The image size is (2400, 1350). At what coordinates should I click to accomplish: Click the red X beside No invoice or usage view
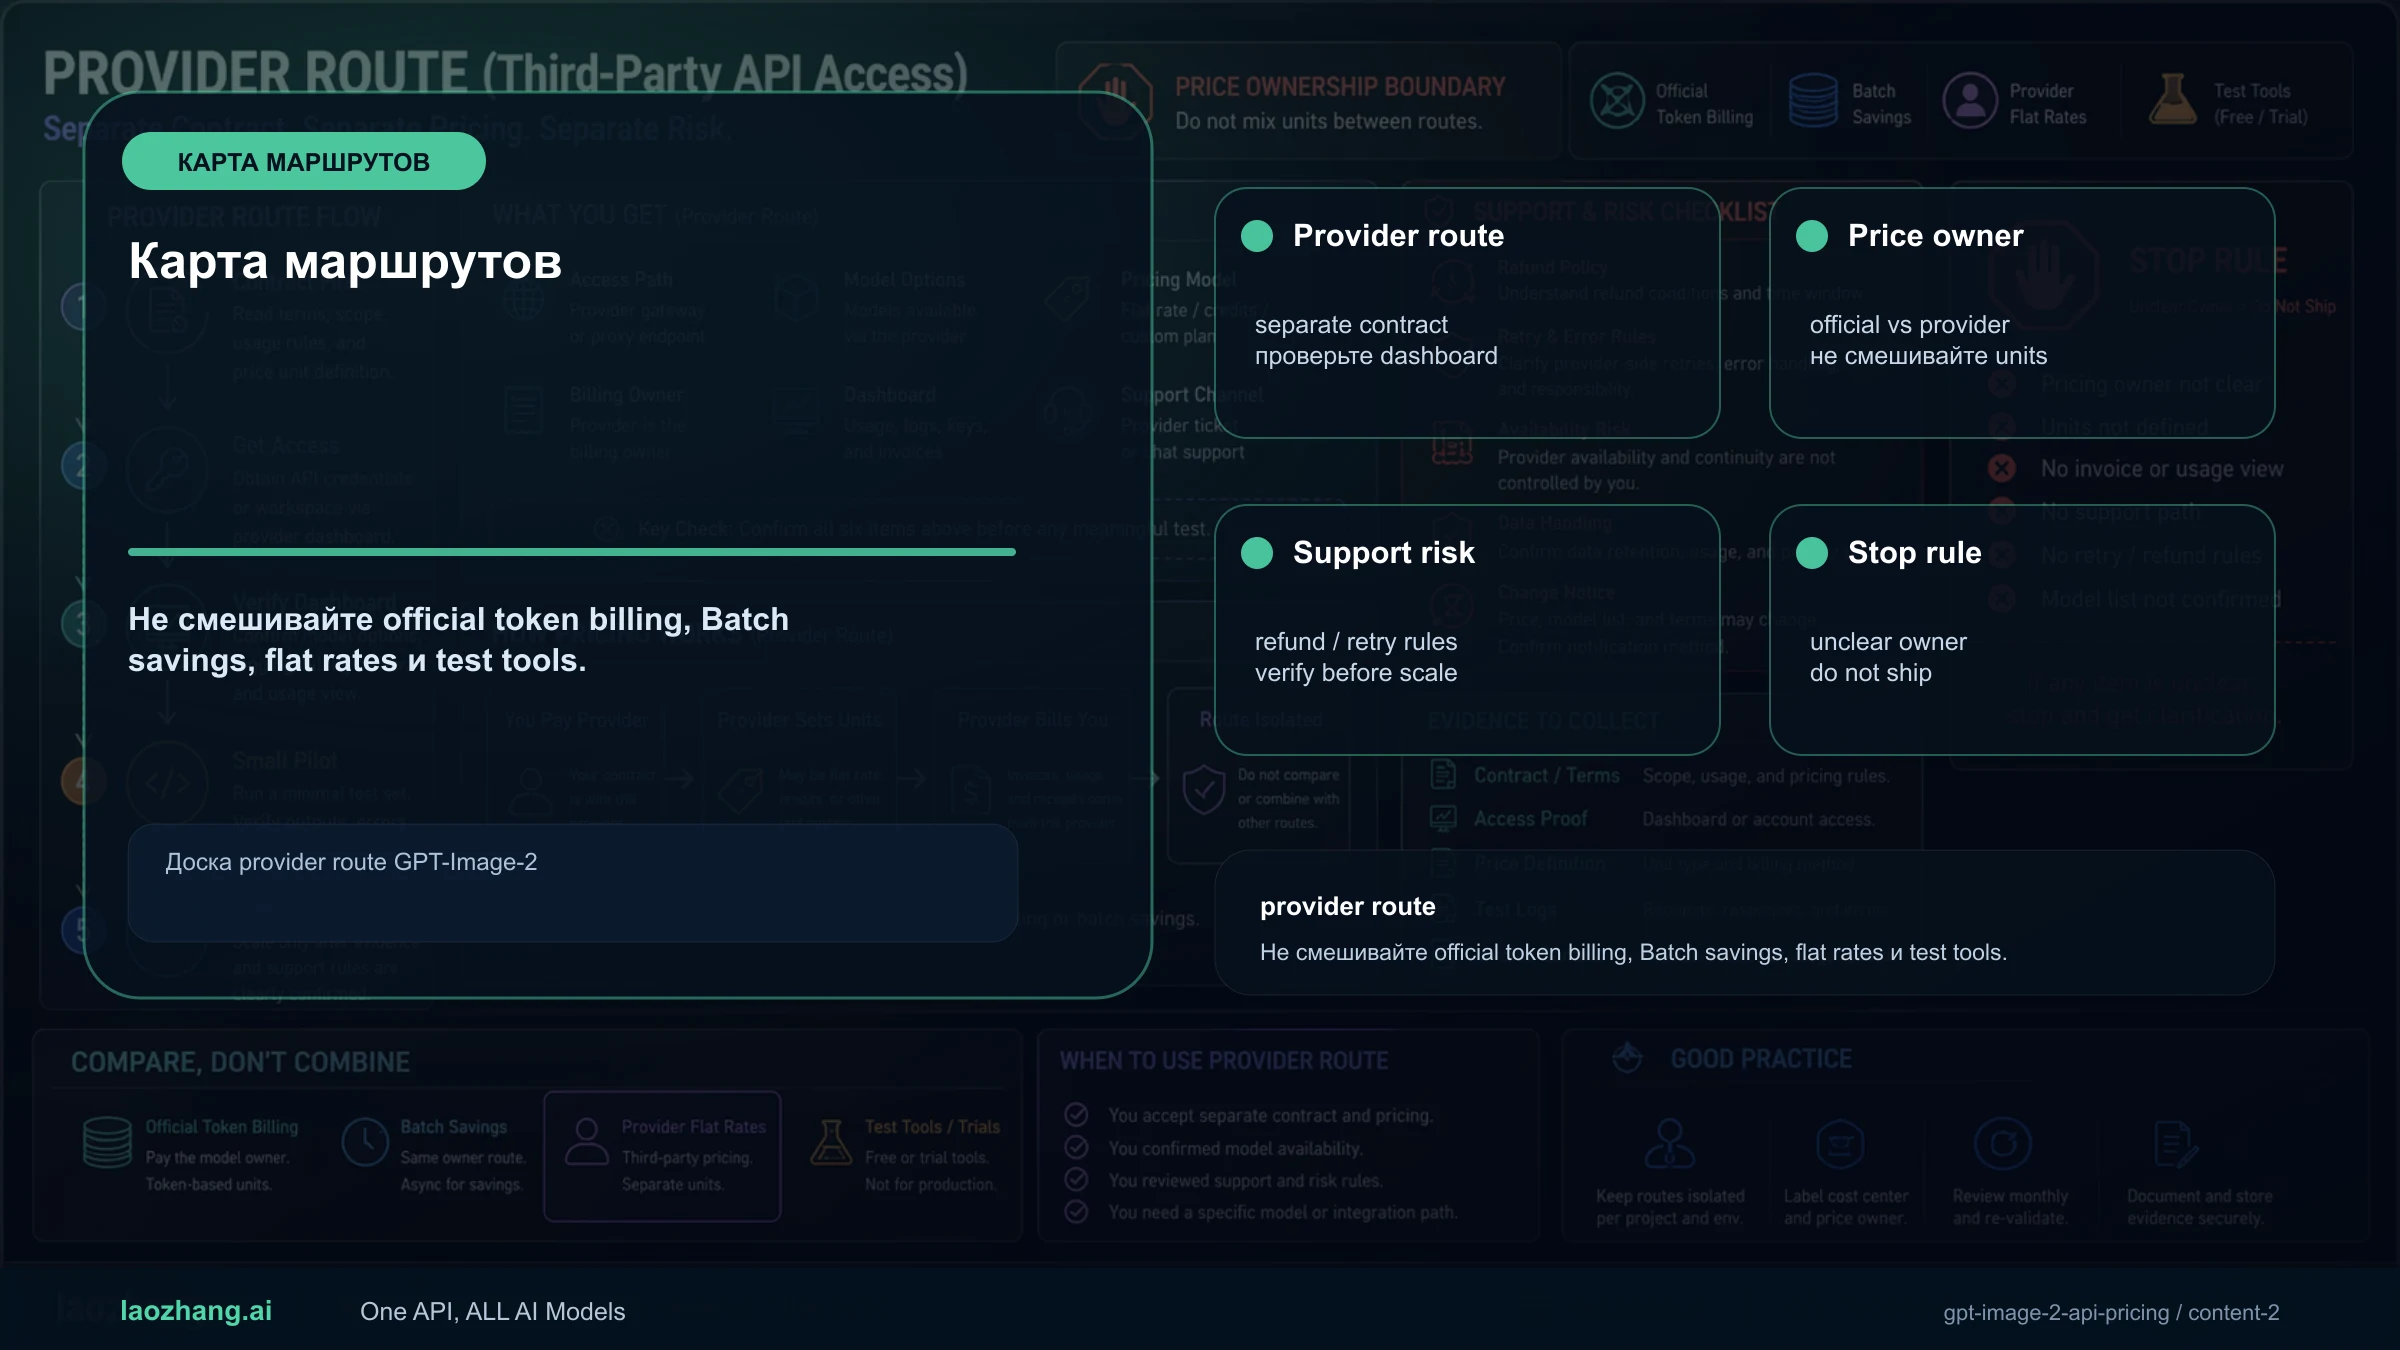[2002, 468]
